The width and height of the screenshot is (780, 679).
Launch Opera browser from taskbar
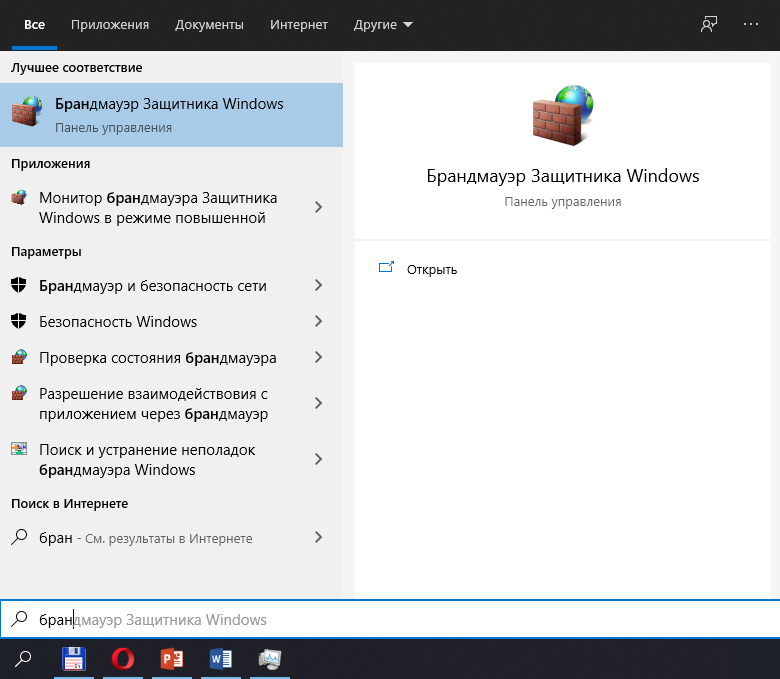(123, 659)
